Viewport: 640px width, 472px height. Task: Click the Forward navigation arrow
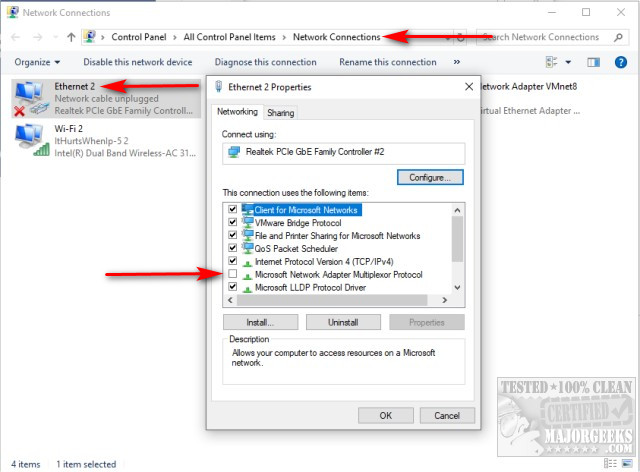pyautogui.click(x=38, y=37)
